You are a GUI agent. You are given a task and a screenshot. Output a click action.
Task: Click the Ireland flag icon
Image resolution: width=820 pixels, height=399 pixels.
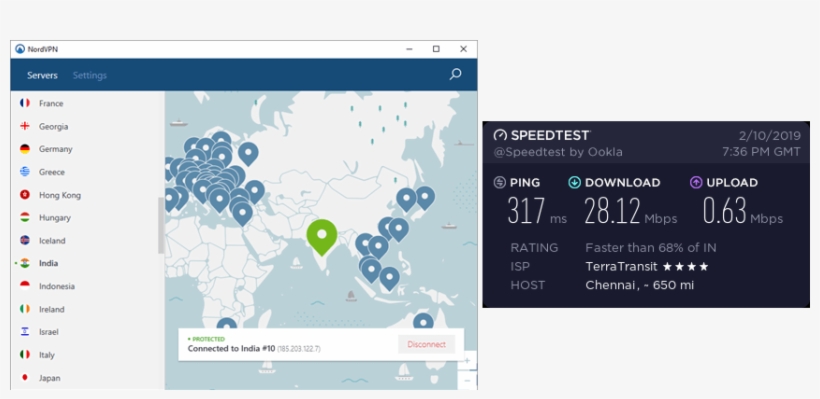pos(25,309)
